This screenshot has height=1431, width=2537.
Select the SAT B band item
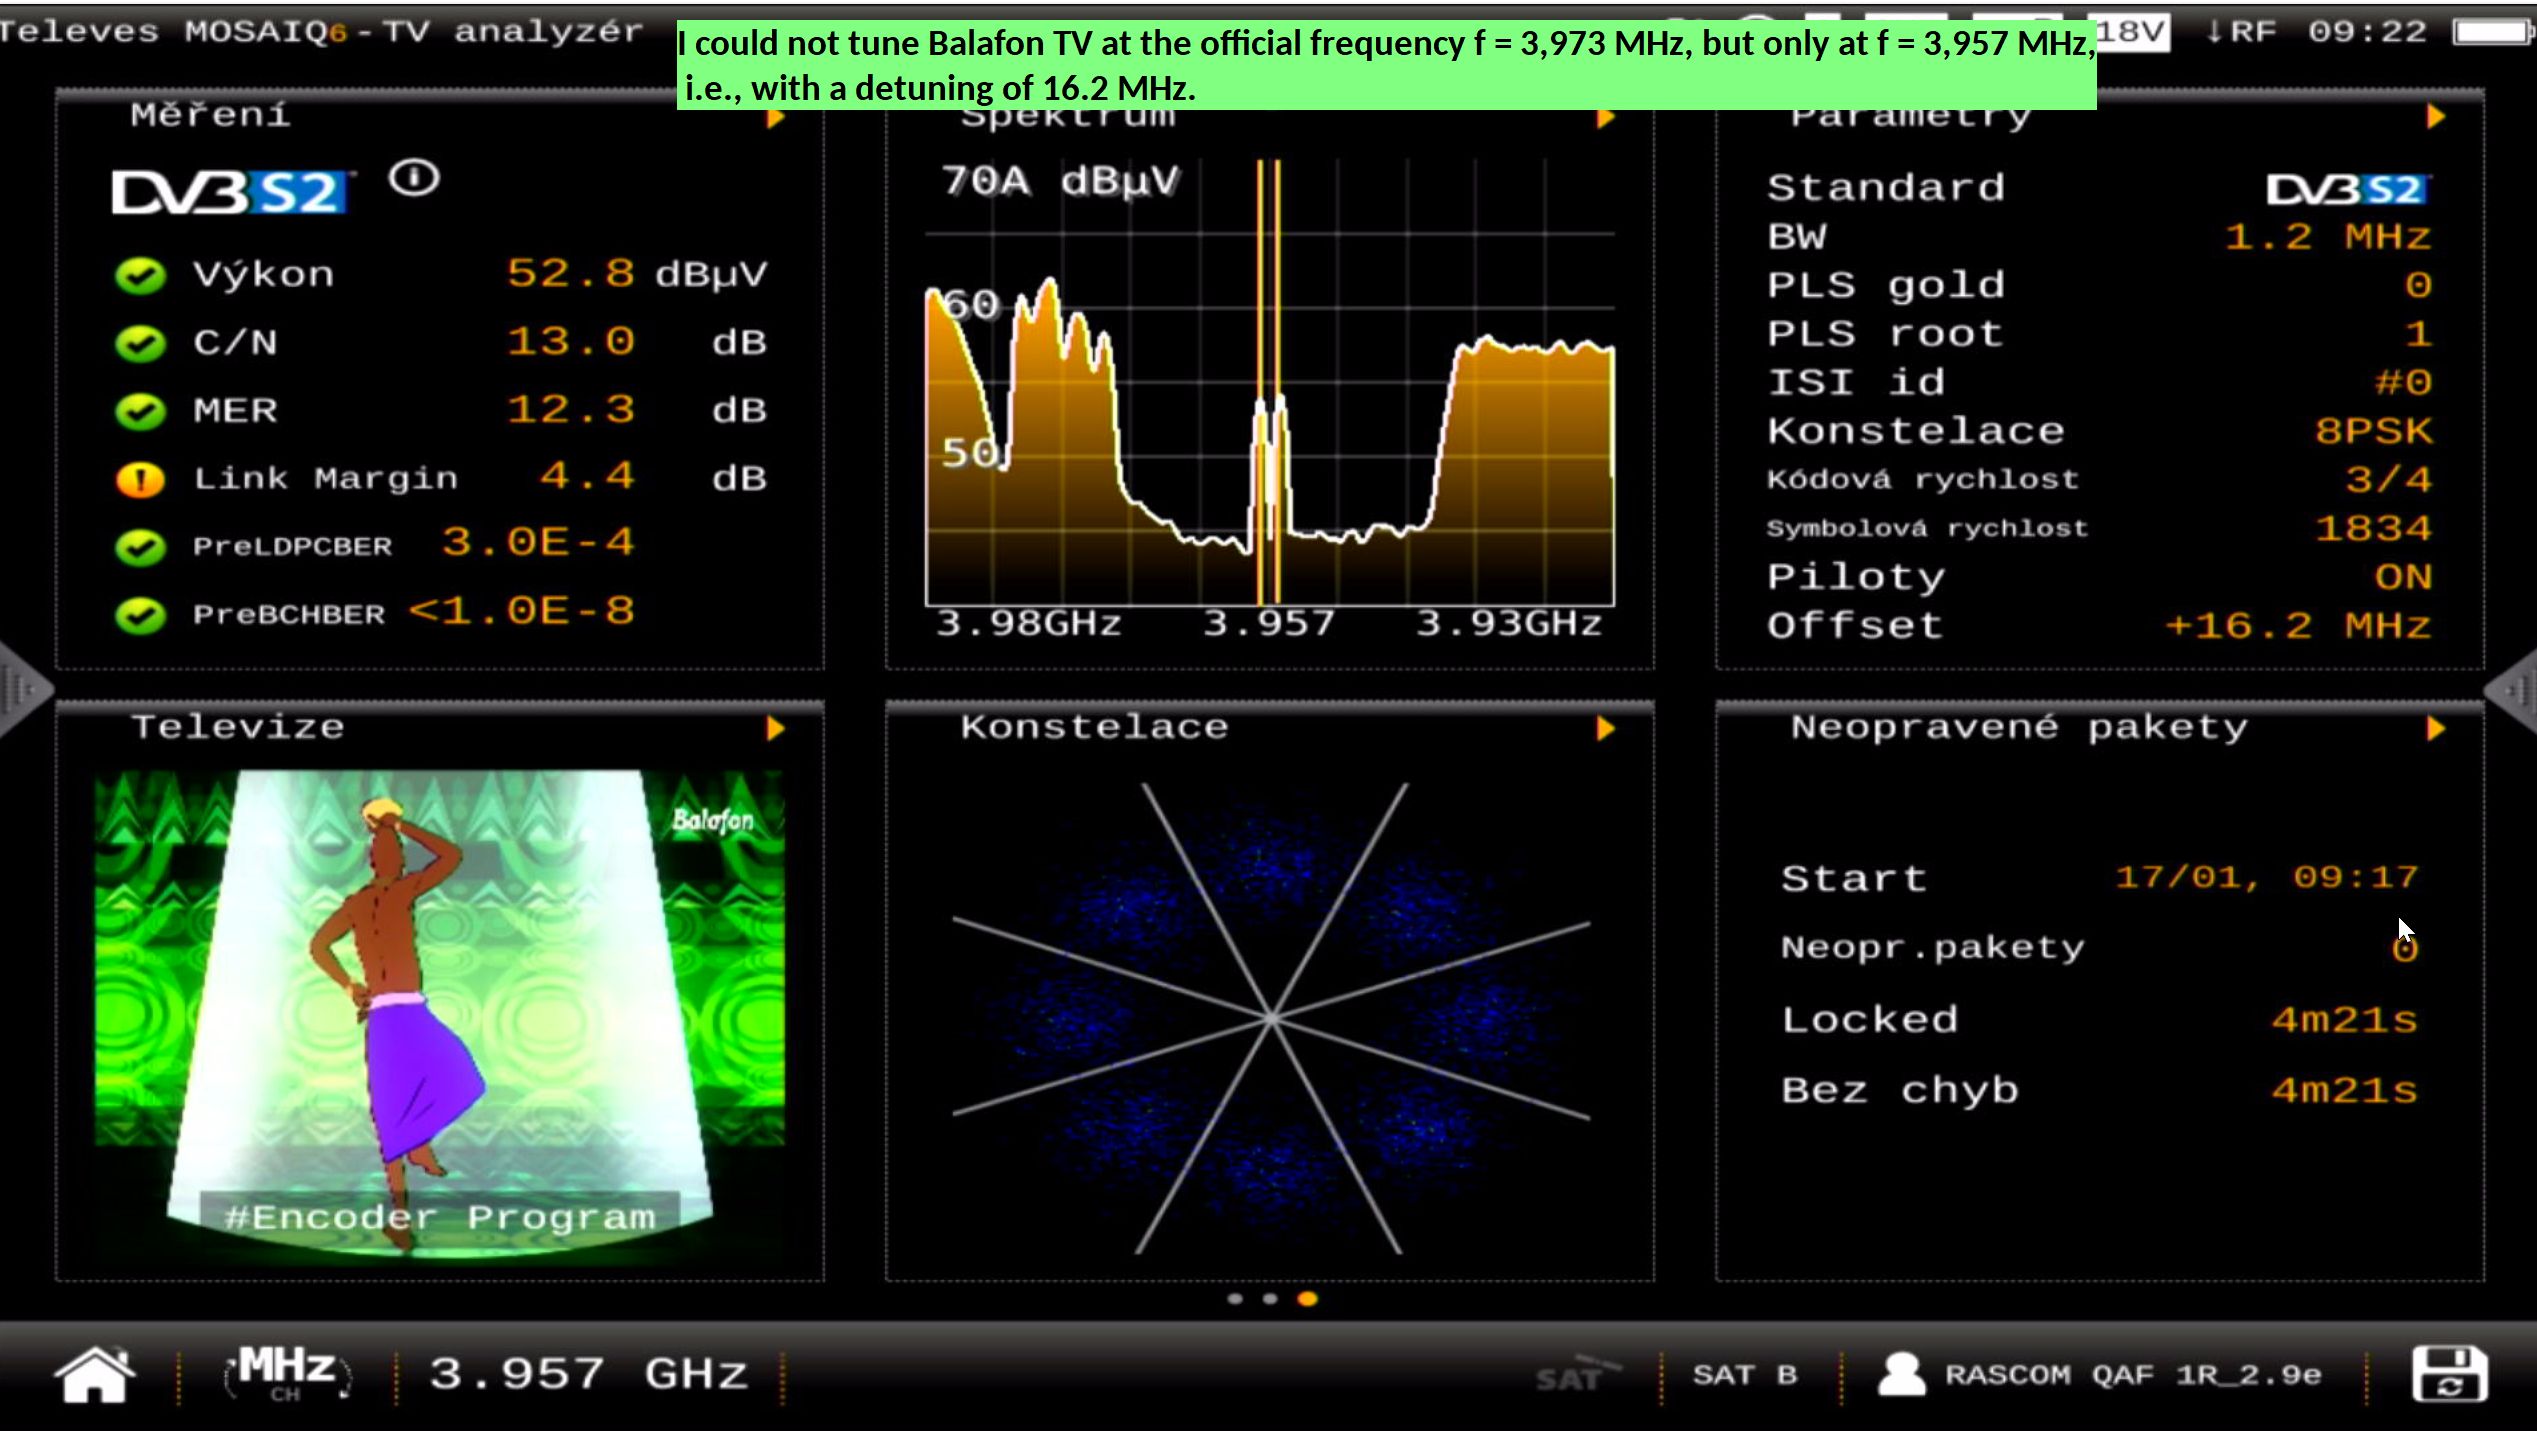1745,1375
